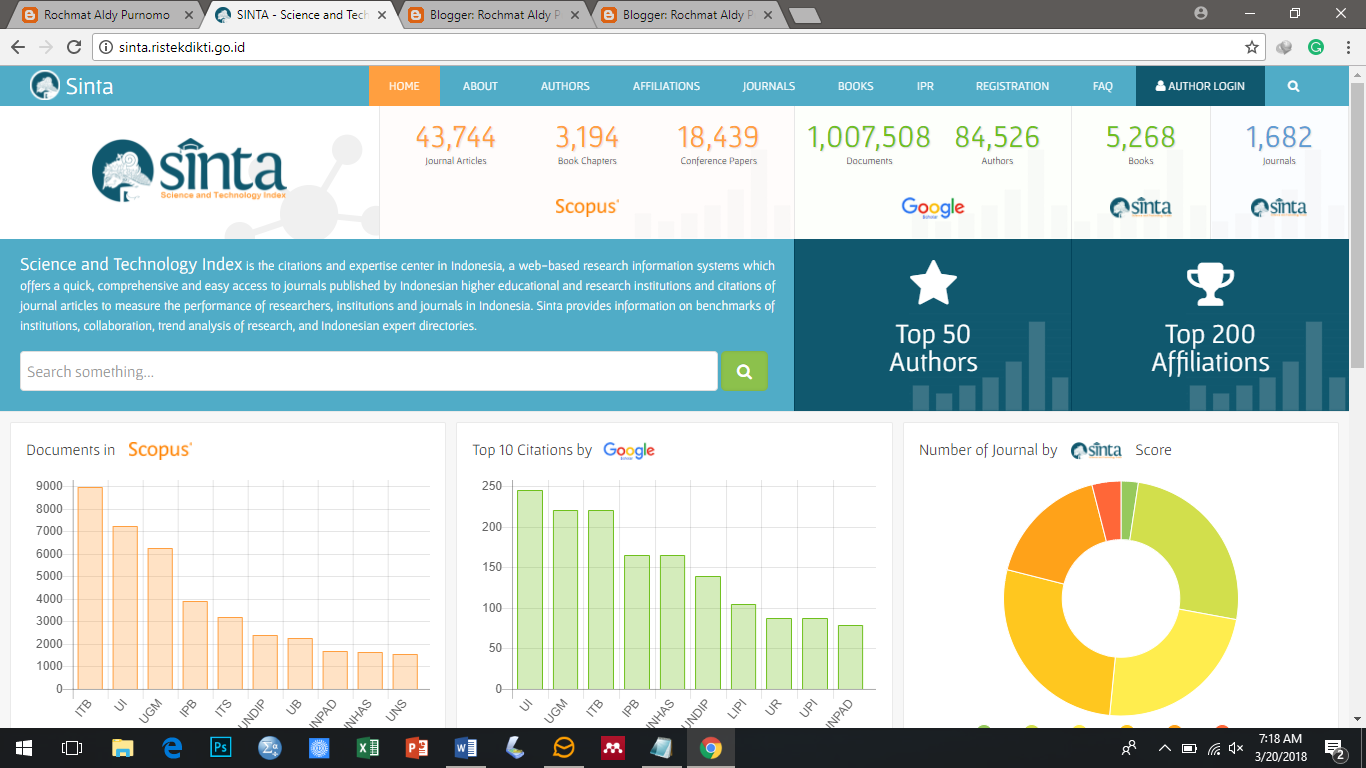
Task: Click the Sinta logo below the Books count
Action: point(1141,207)
